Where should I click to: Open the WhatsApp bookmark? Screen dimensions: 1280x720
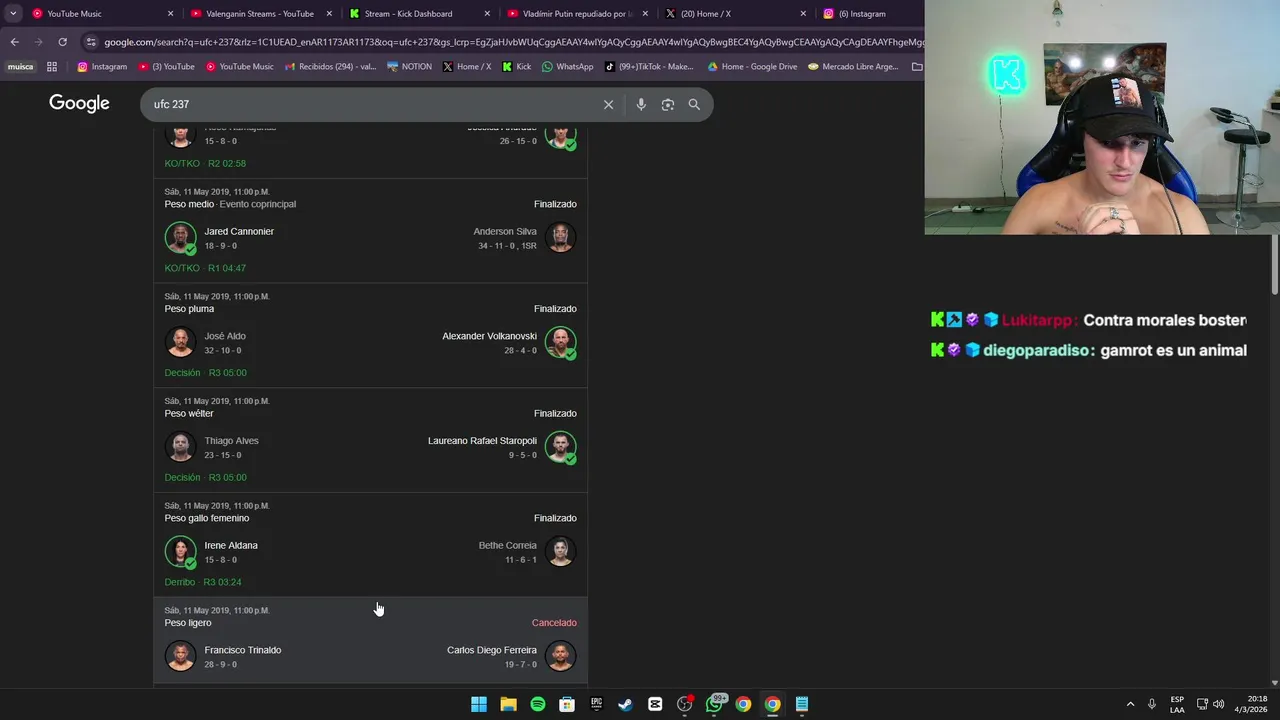pos(567,67)
